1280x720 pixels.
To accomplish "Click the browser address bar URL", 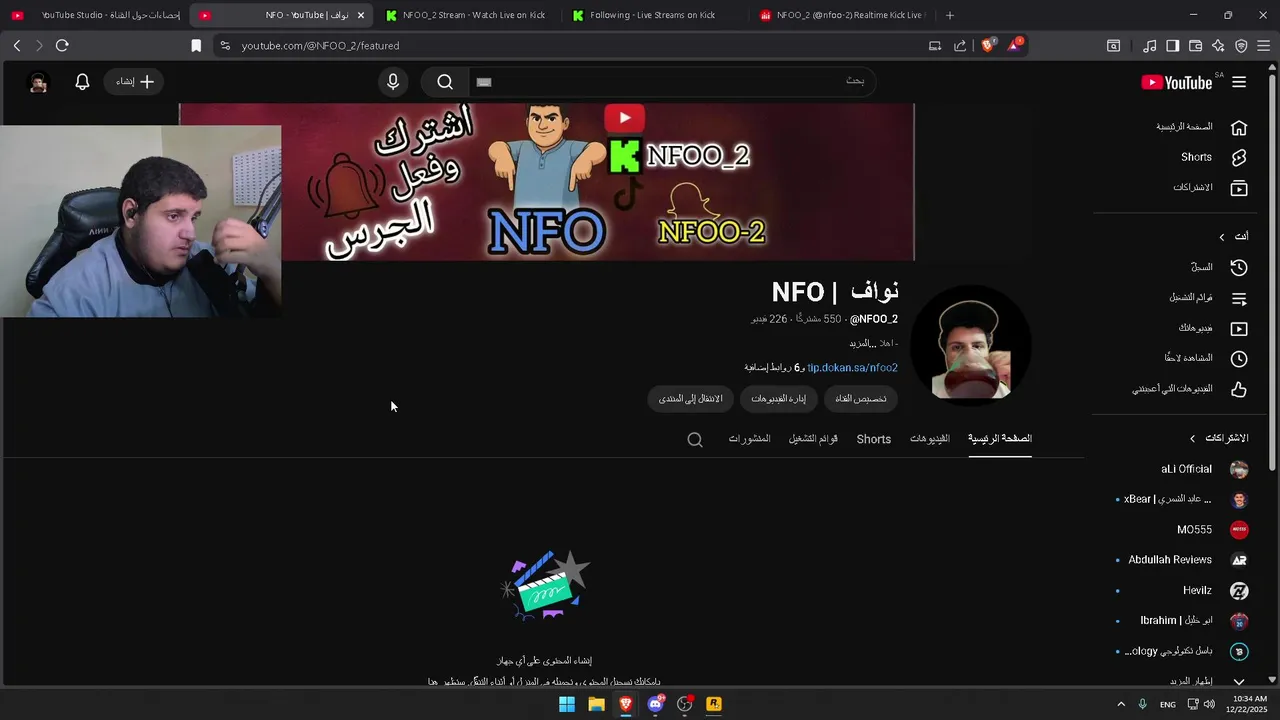I will [320, 45].
